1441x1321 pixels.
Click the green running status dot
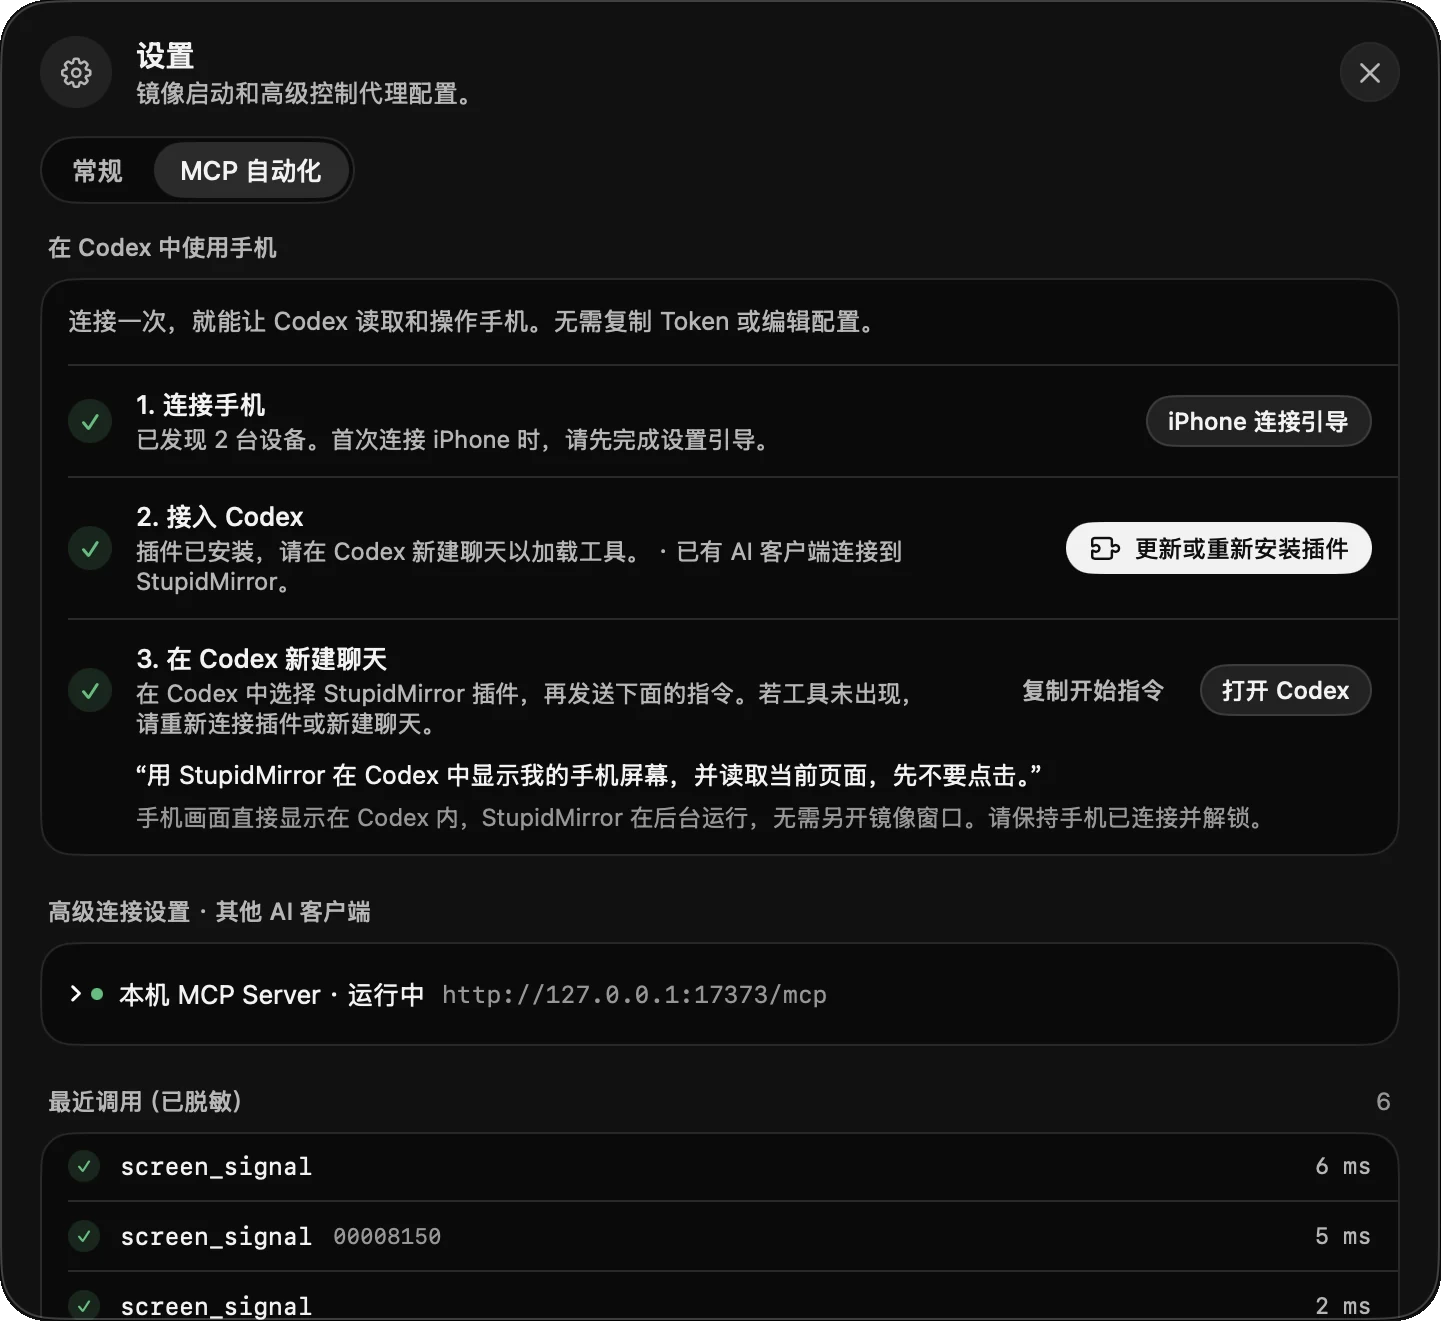pyautogui.click(x=97, y=994)
